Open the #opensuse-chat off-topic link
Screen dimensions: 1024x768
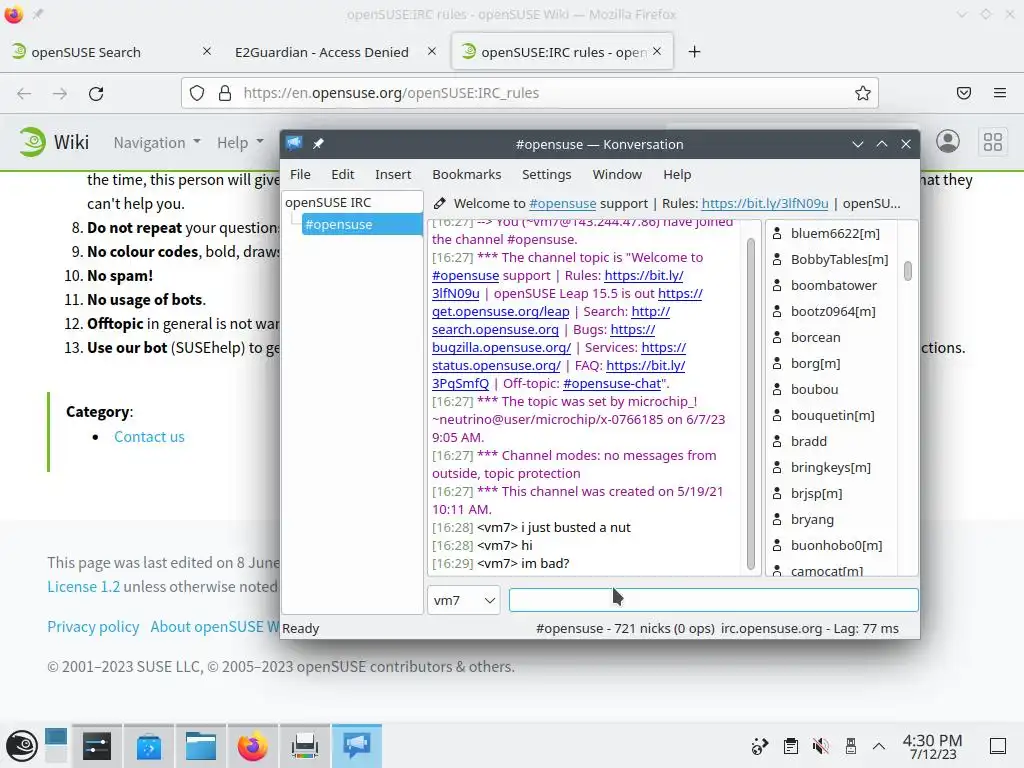tap(612, 383)
